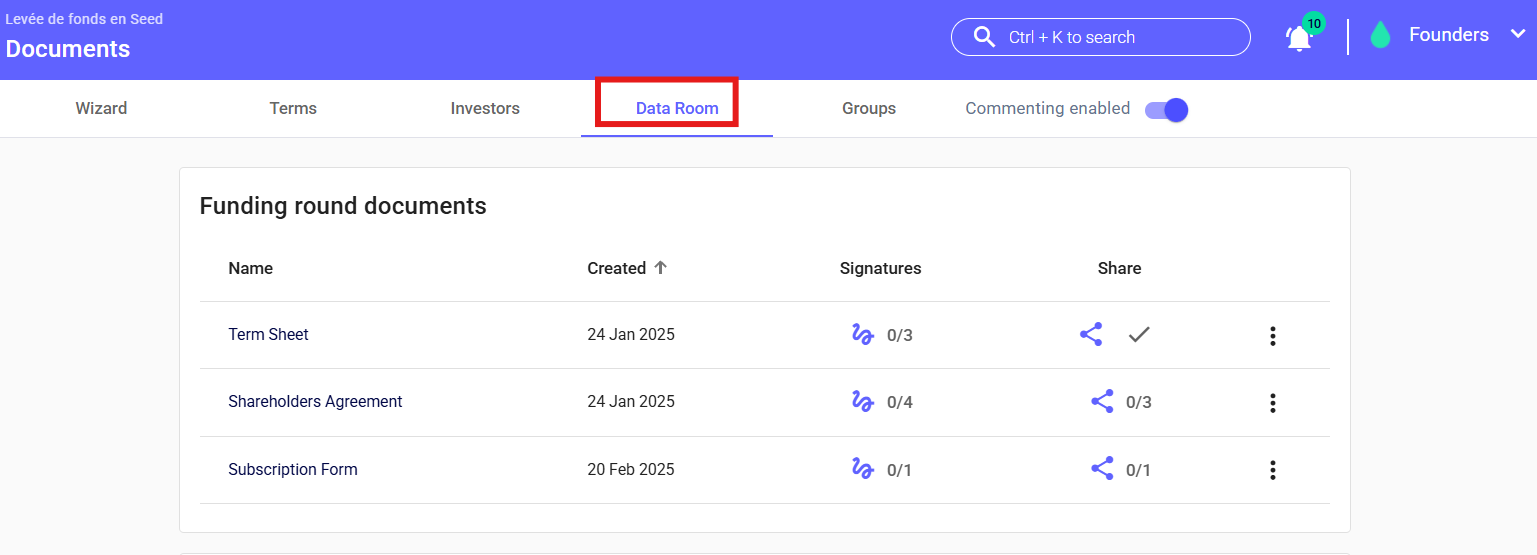Disable the Commenting enabled toggle
Viewport: 1537px width, 555px height.
pos(1166,109)
